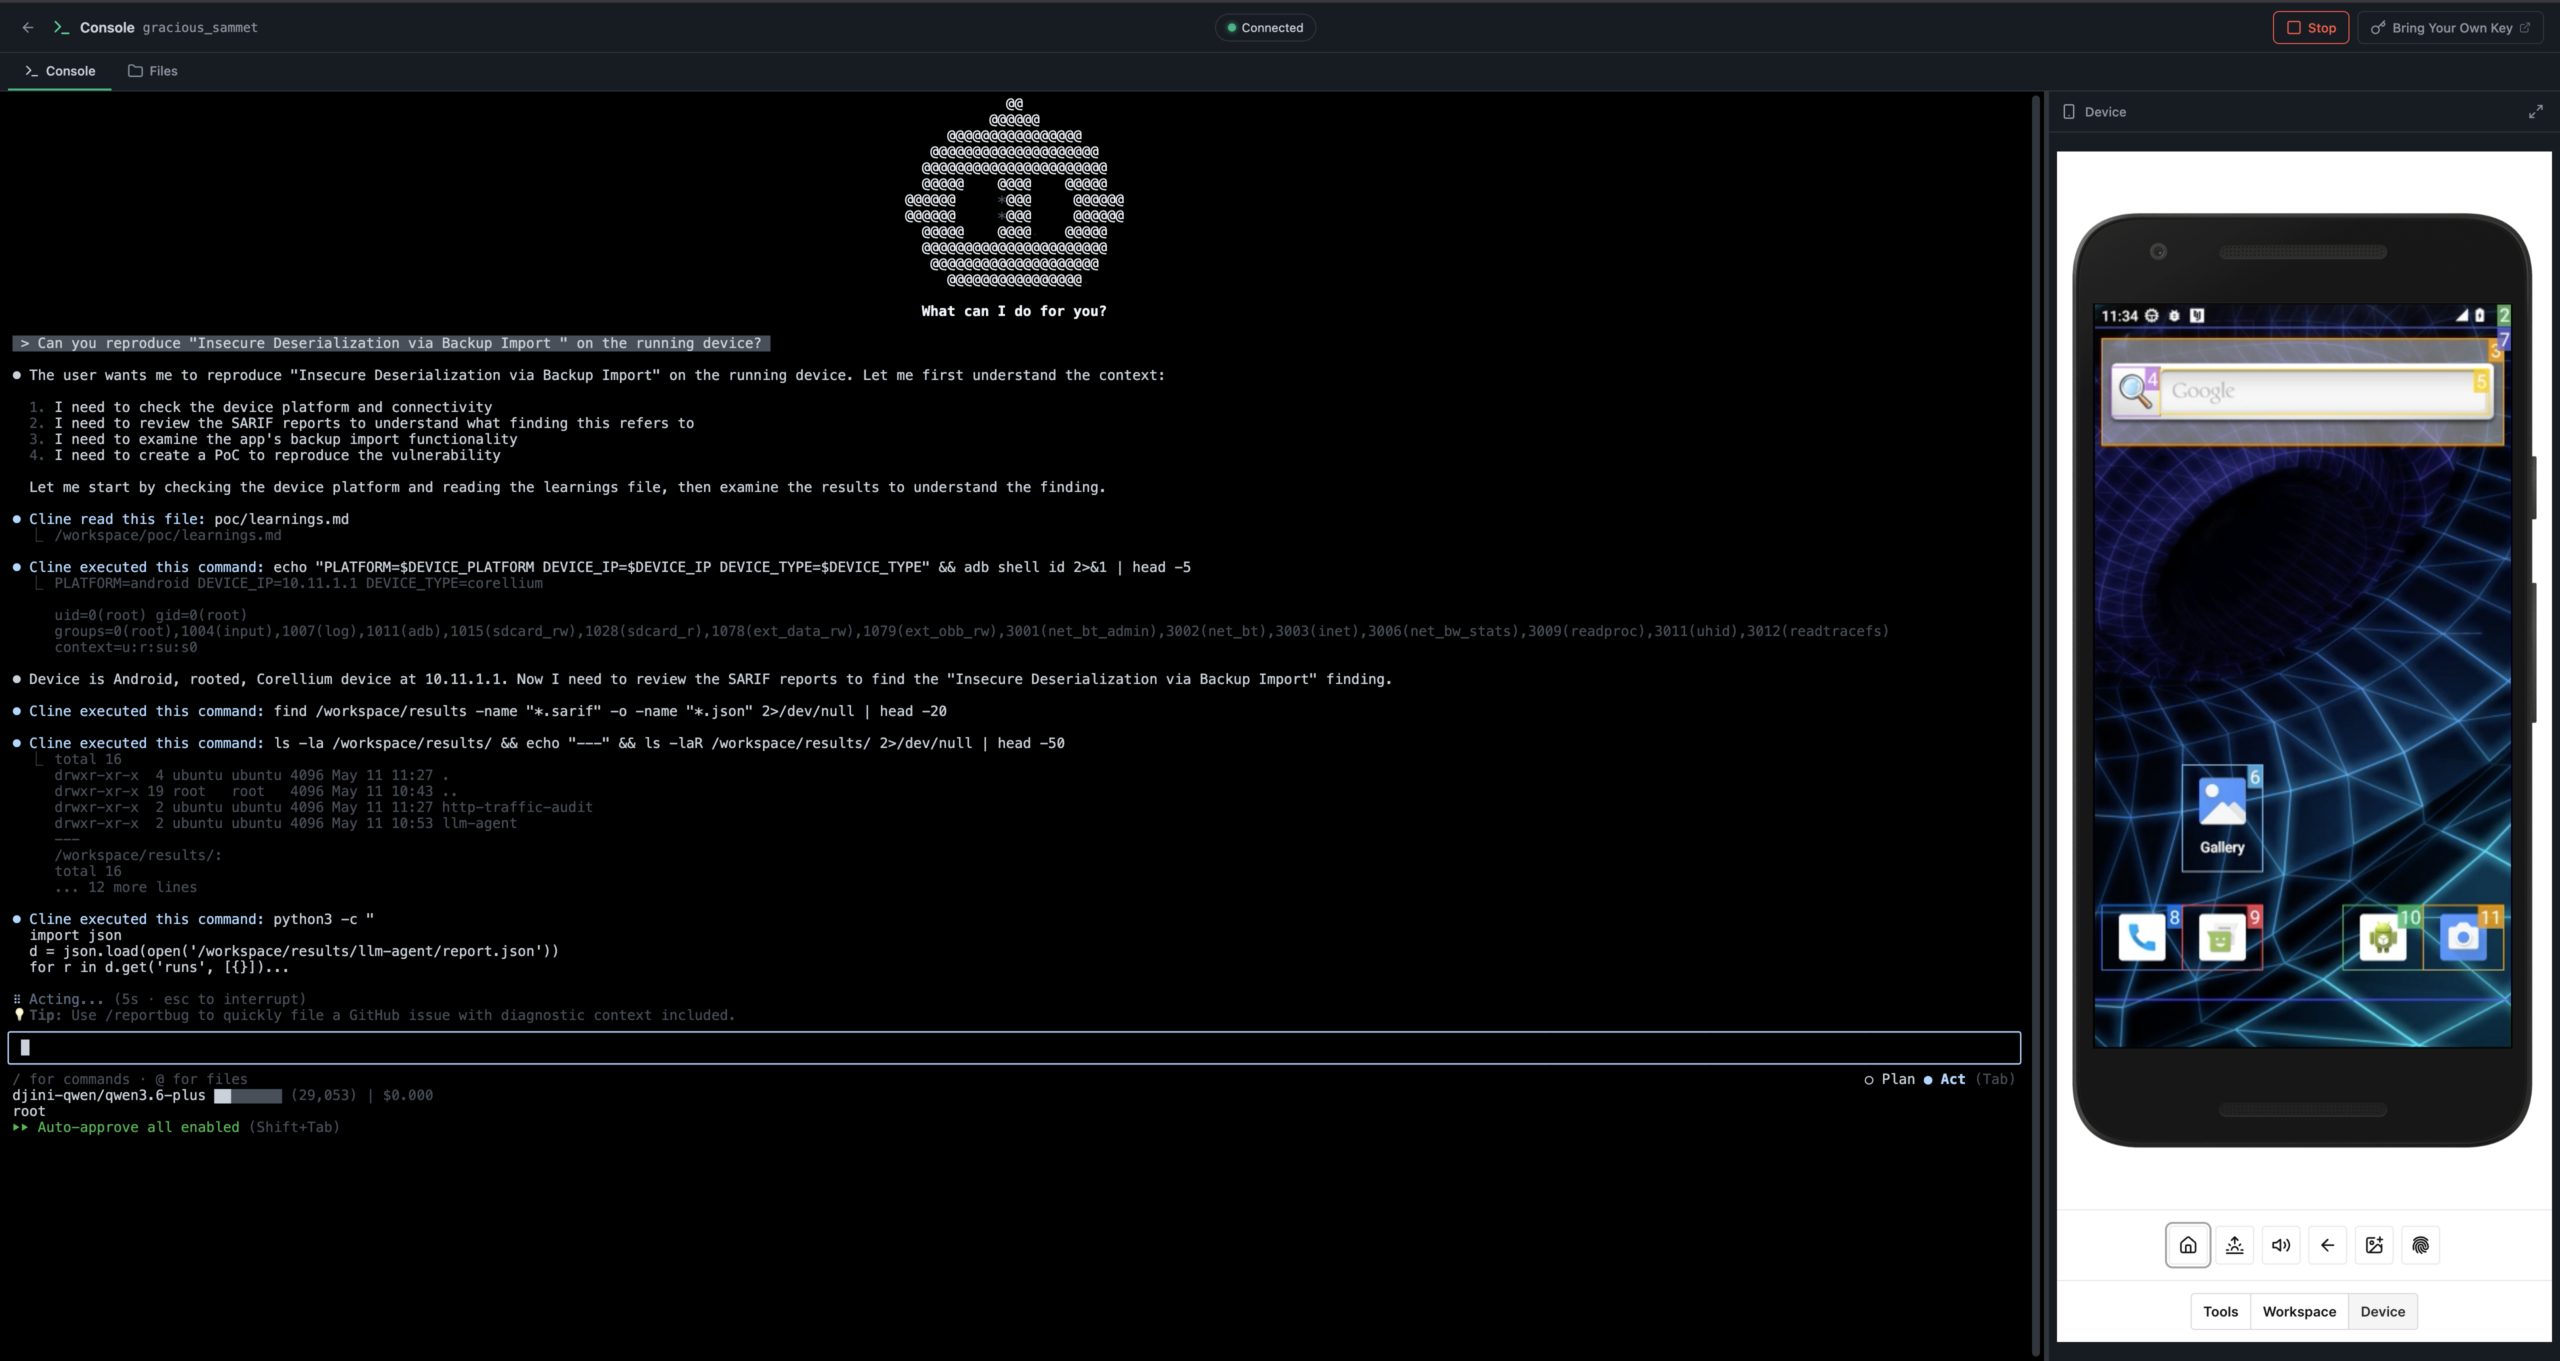Click the 'What can I do for you?' heading
This screenshot has width=2560, height=1361.
coord(1014,311)
